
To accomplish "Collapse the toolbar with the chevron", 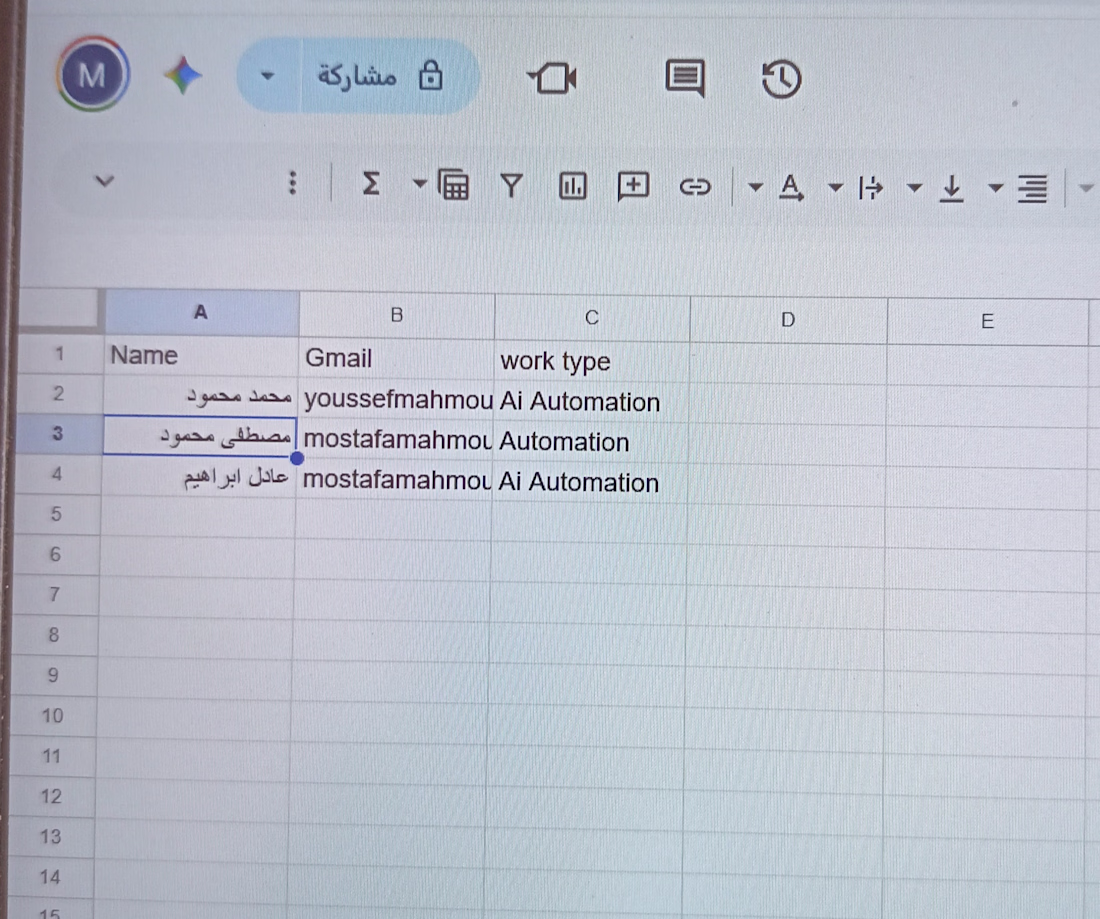I will coord(105,182).
